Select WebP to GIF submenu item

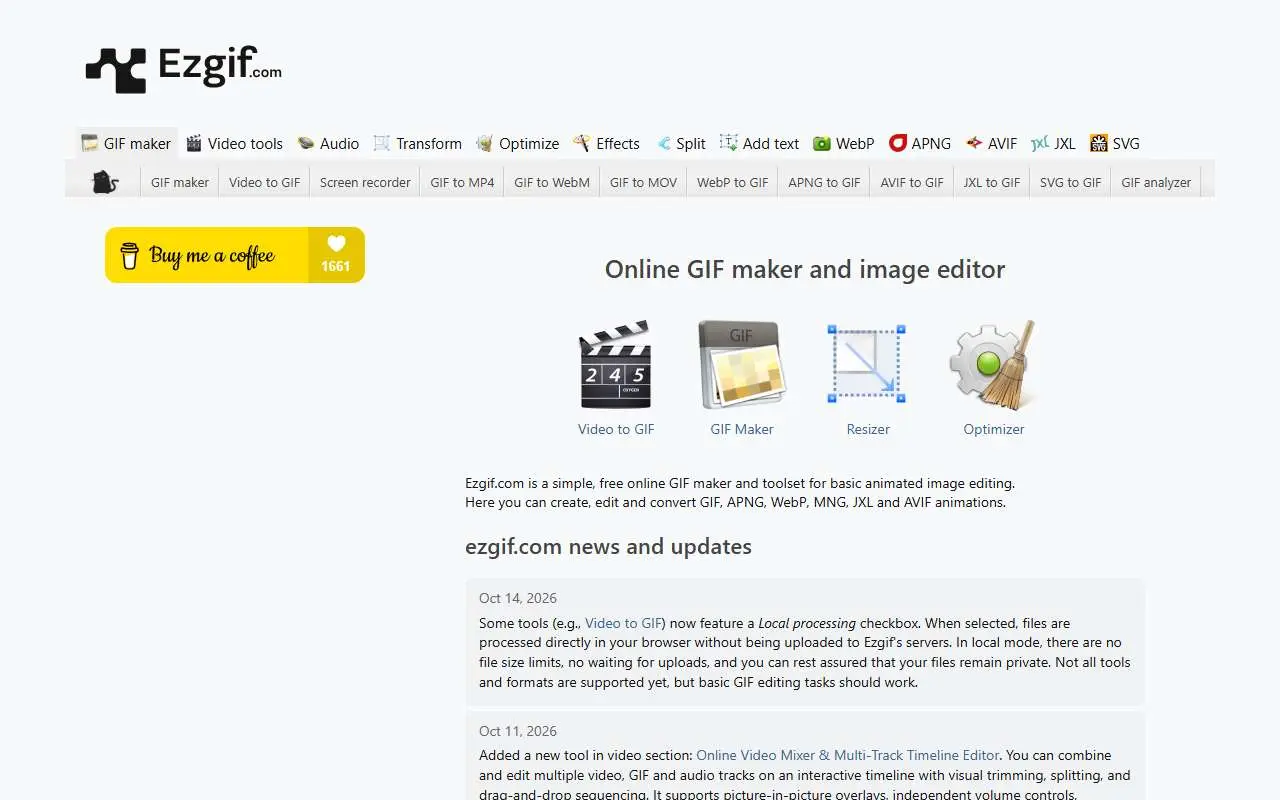732,182
